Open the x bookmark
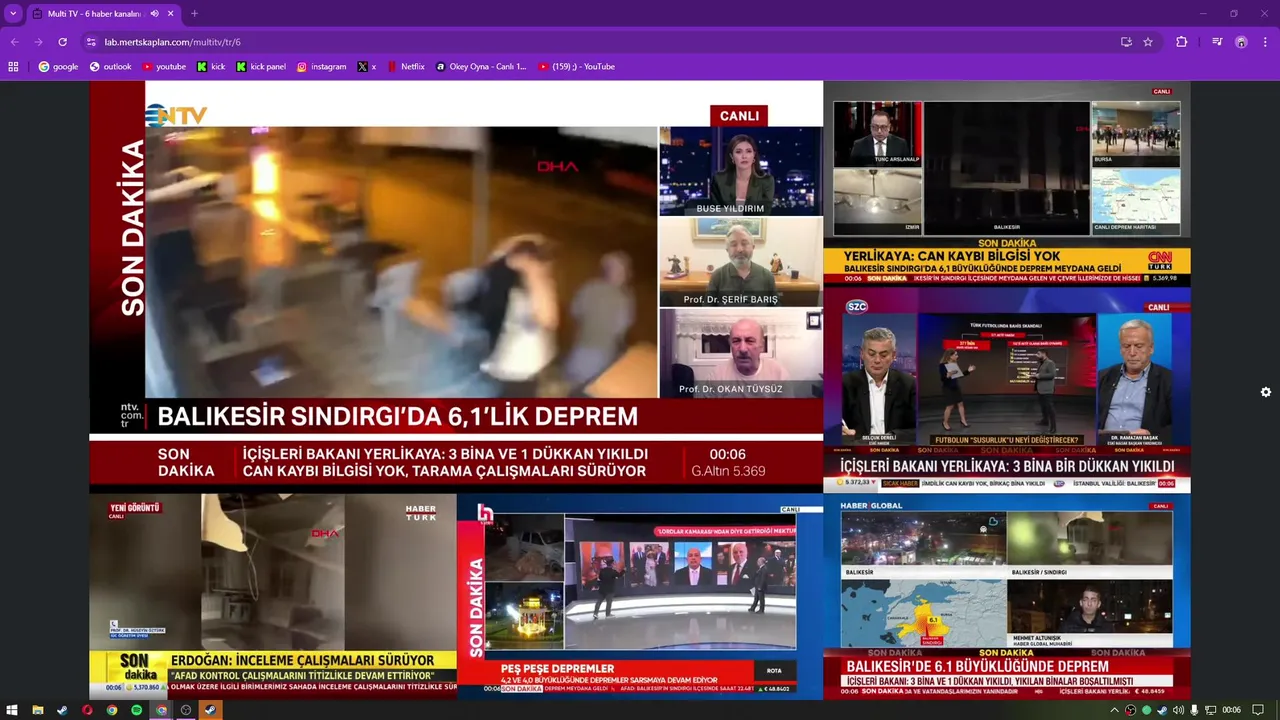 pos(367,67)
